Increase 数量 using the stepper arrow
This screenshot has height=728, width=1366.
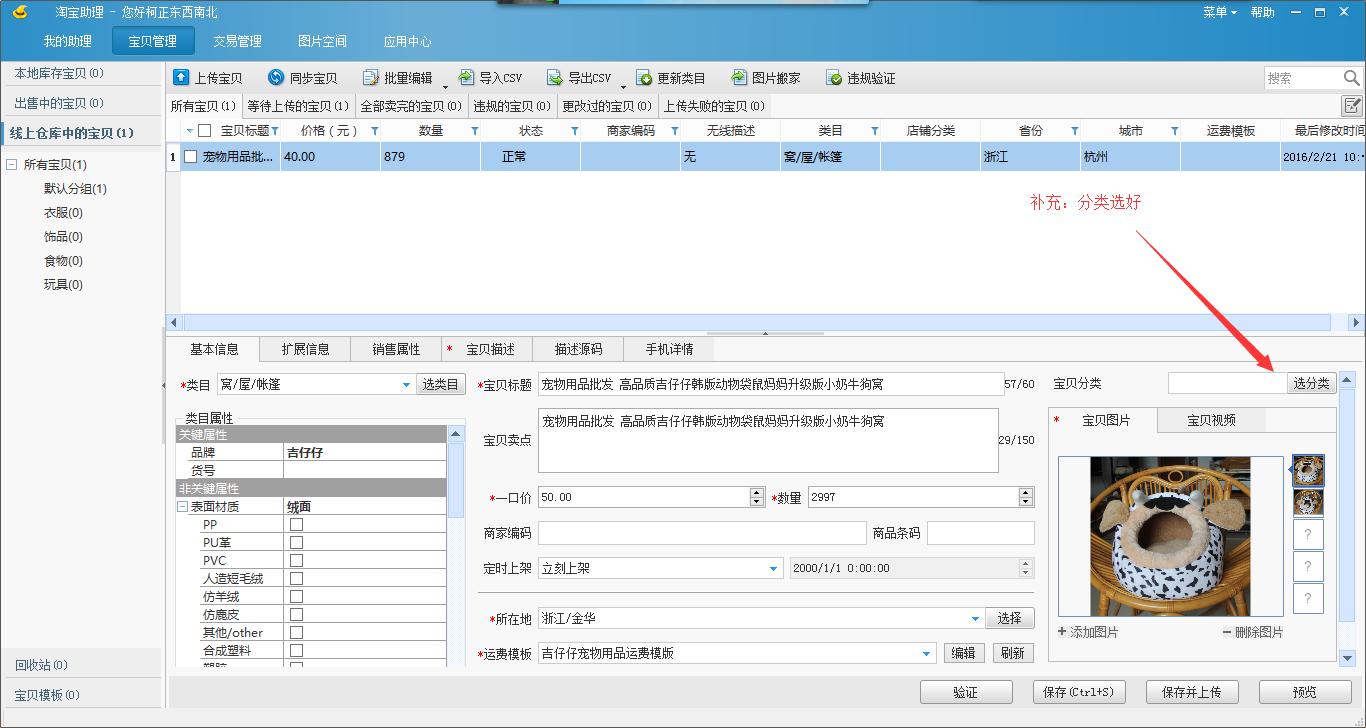[1024, 491]
